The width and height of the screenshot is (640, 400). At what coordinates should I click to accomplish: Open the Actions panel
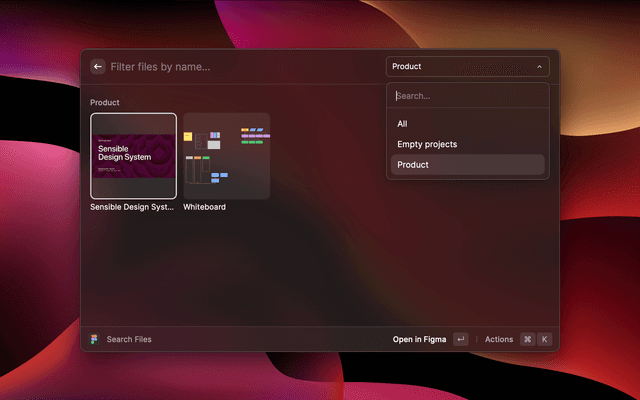click(x=498, y=339)
